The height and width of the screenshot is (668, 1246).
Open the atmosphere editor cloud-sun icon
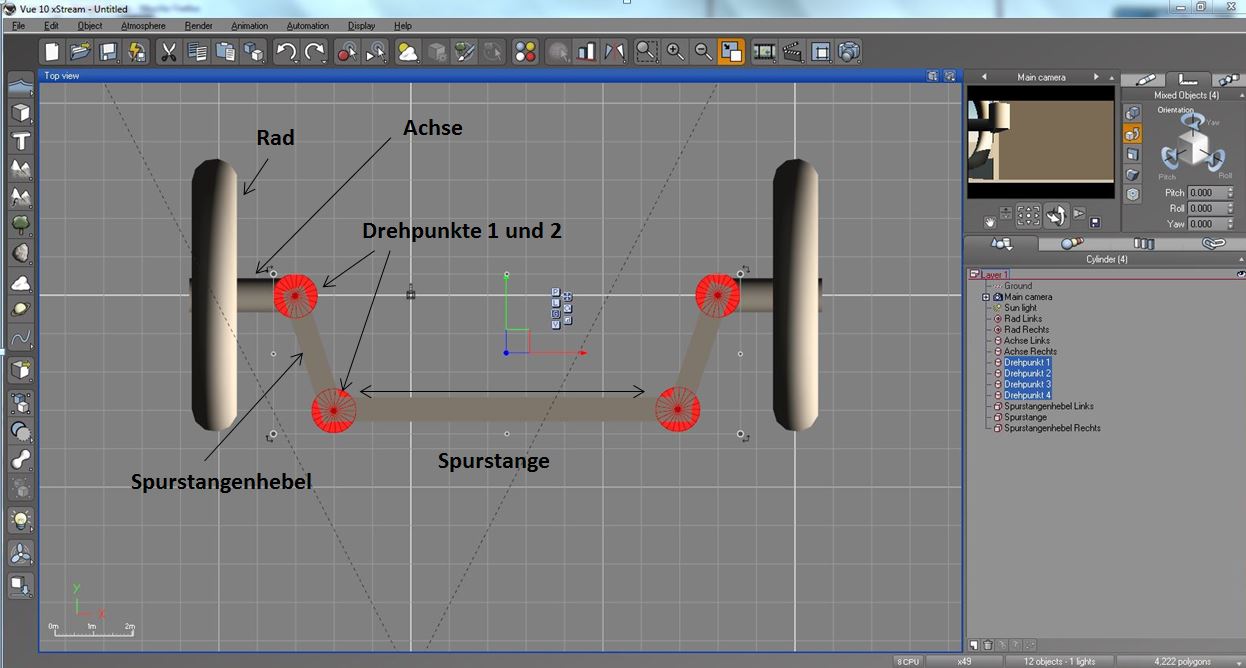coord(408,52)
